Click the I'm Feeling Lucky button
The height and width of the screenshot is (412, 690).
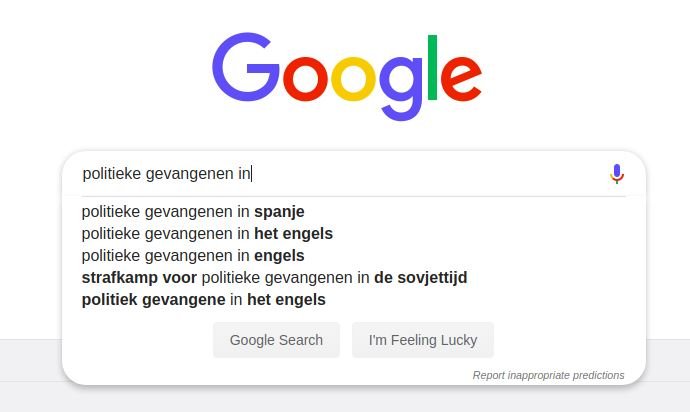(423, 340)
